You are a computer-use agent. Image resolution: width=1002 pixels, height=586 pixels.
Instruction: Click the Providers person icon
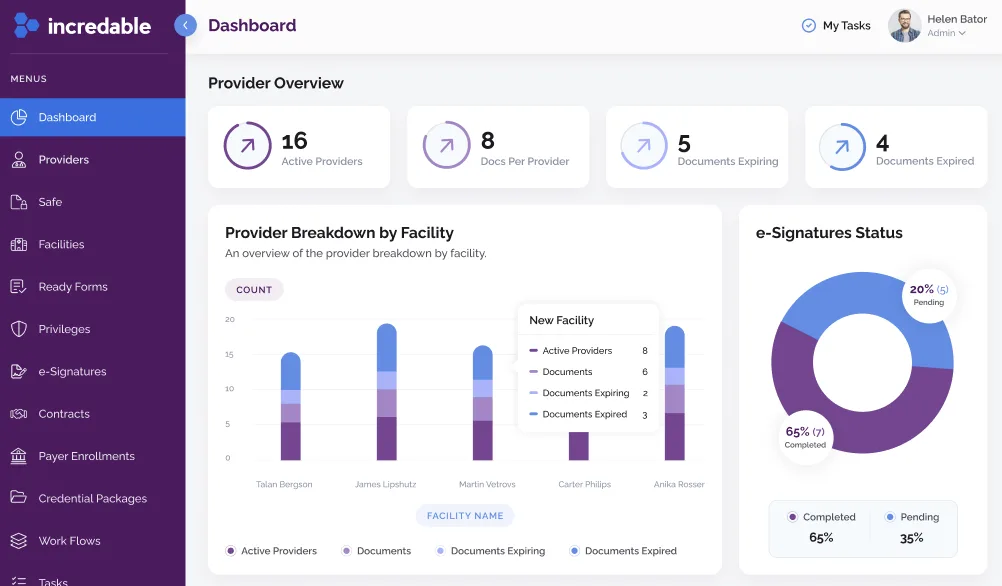click(19, 160)
